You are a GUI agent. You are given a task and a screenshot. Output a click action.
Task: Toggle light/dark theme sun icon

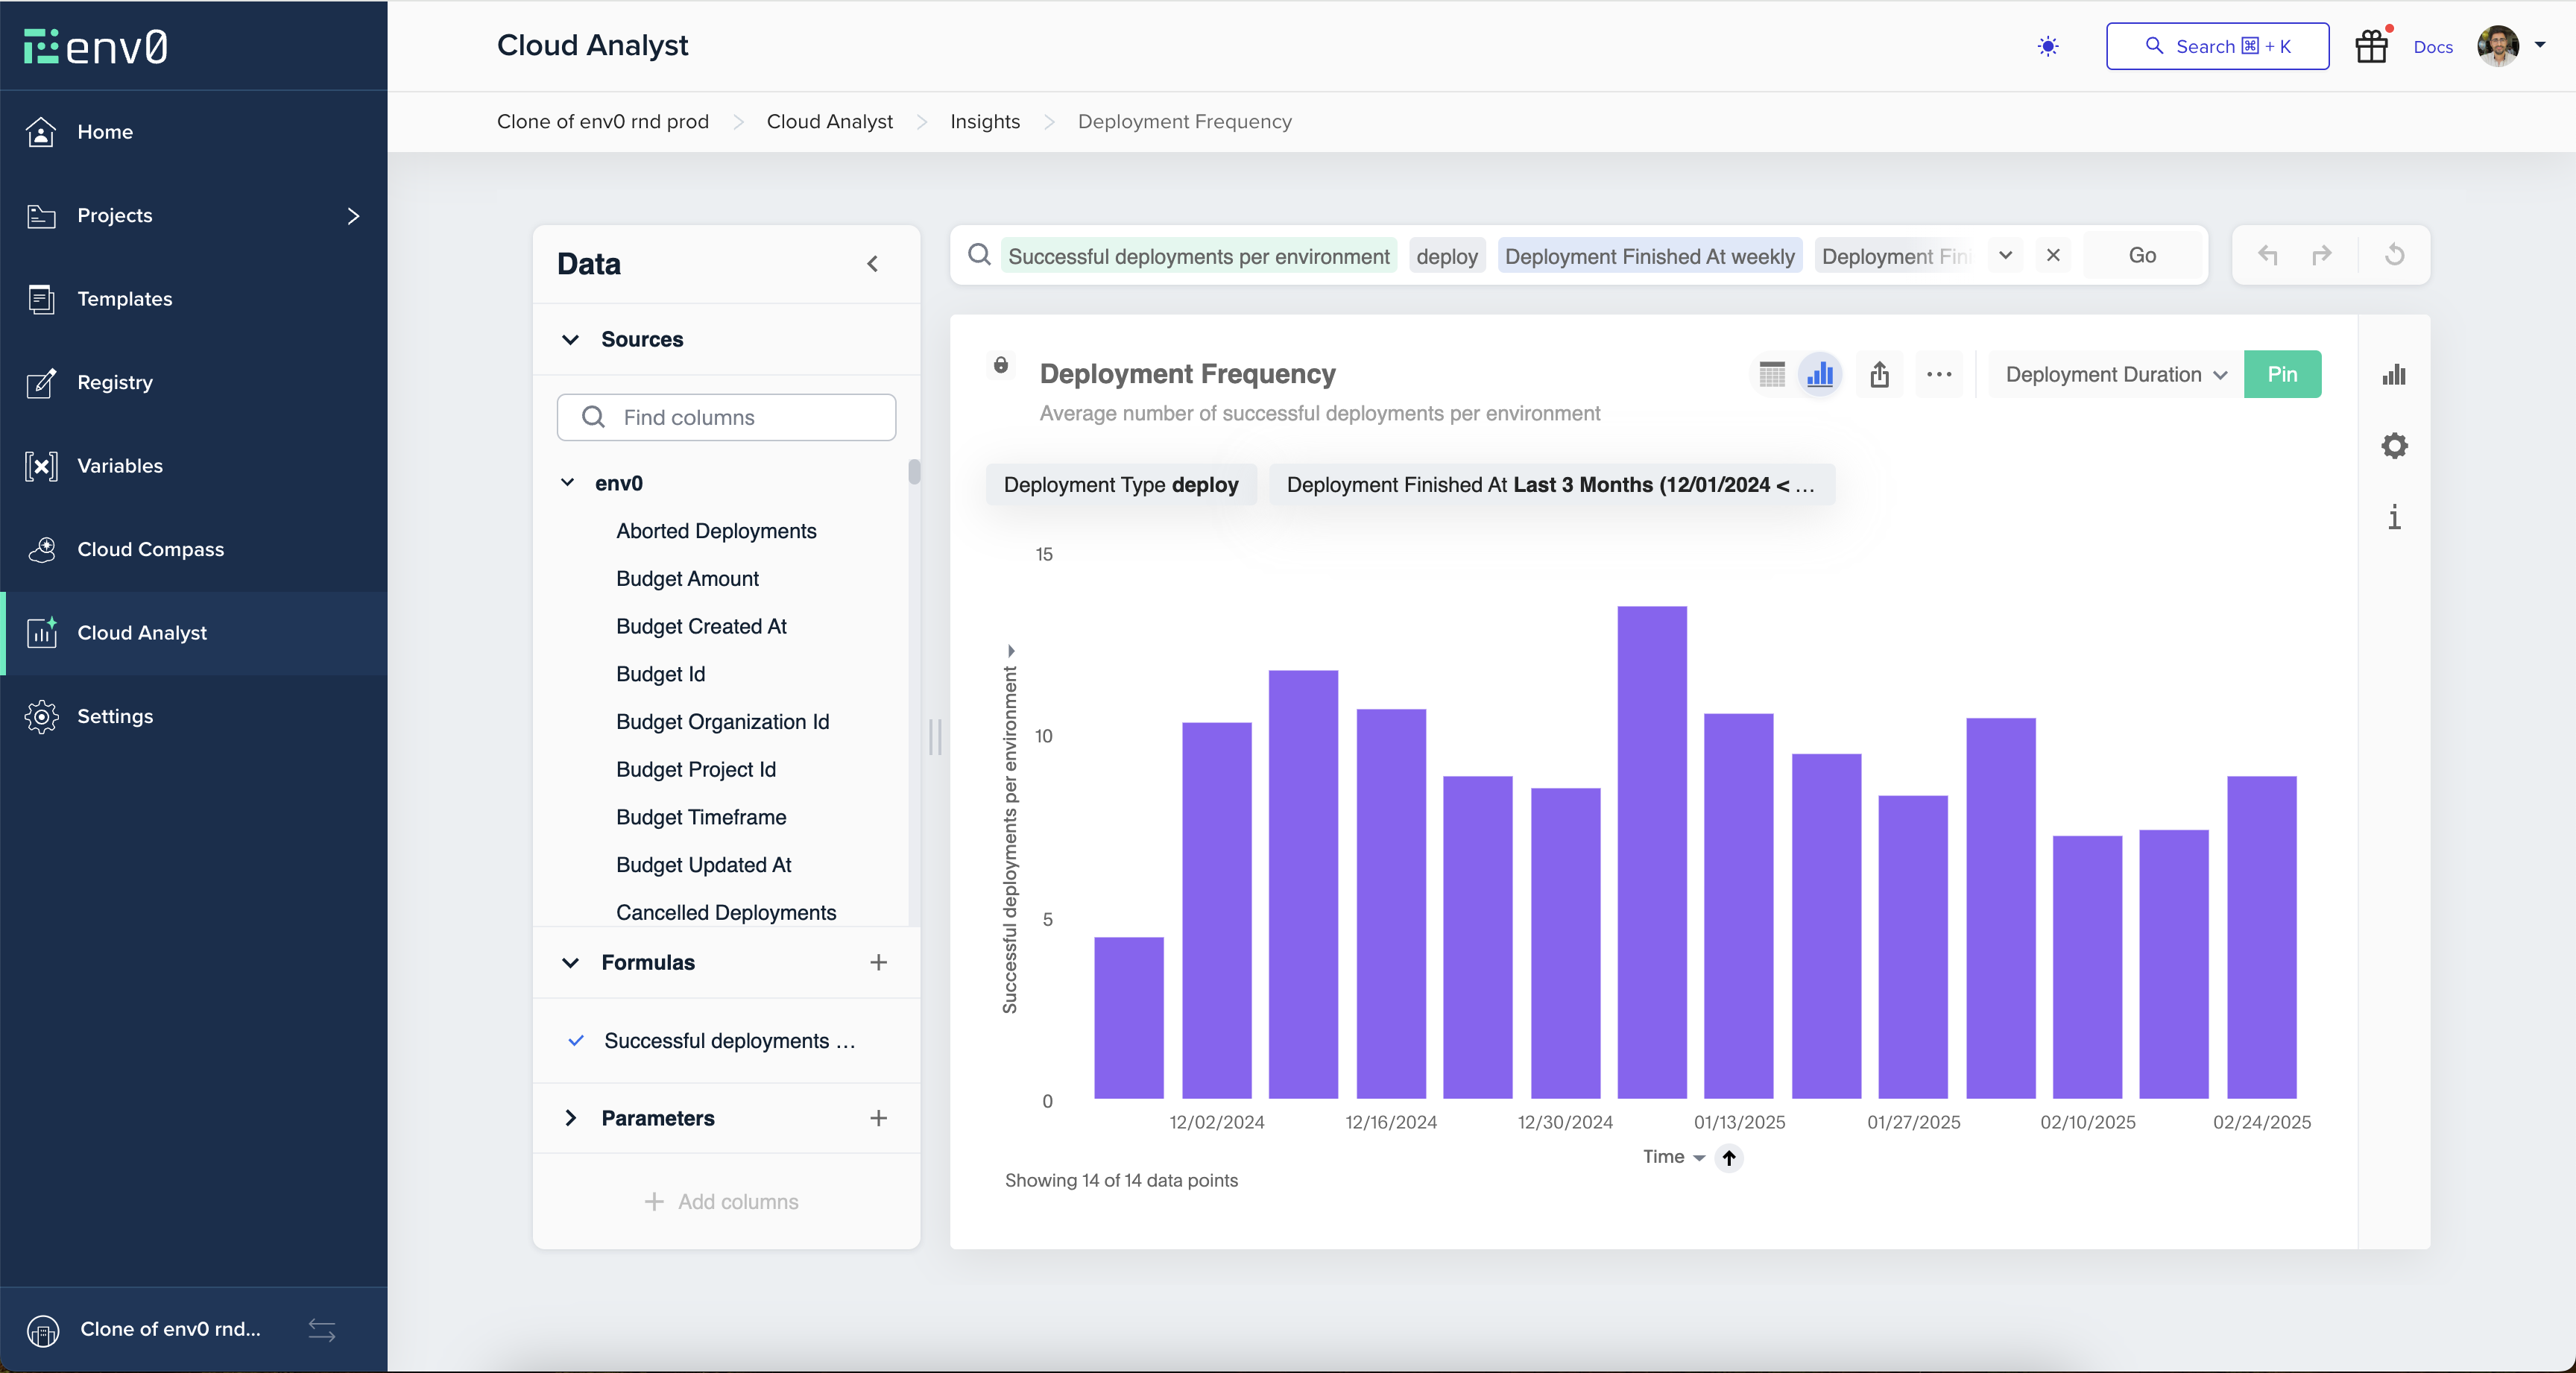[2047, 46]
